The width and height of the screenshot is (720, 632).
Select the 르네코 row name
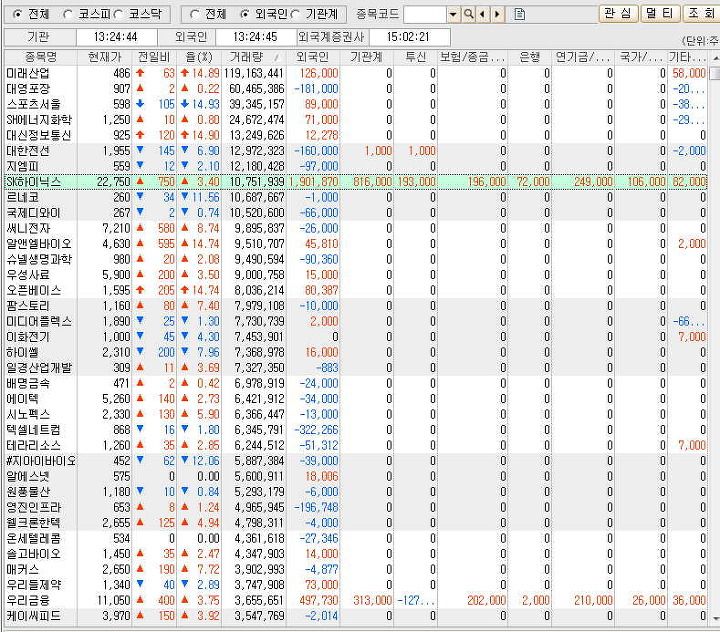(22, 198)
